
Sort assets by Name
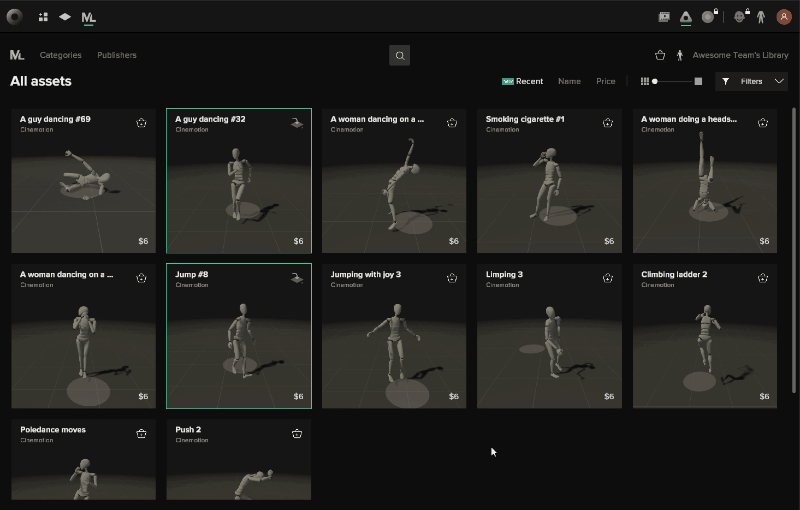(x=569, y=81)
